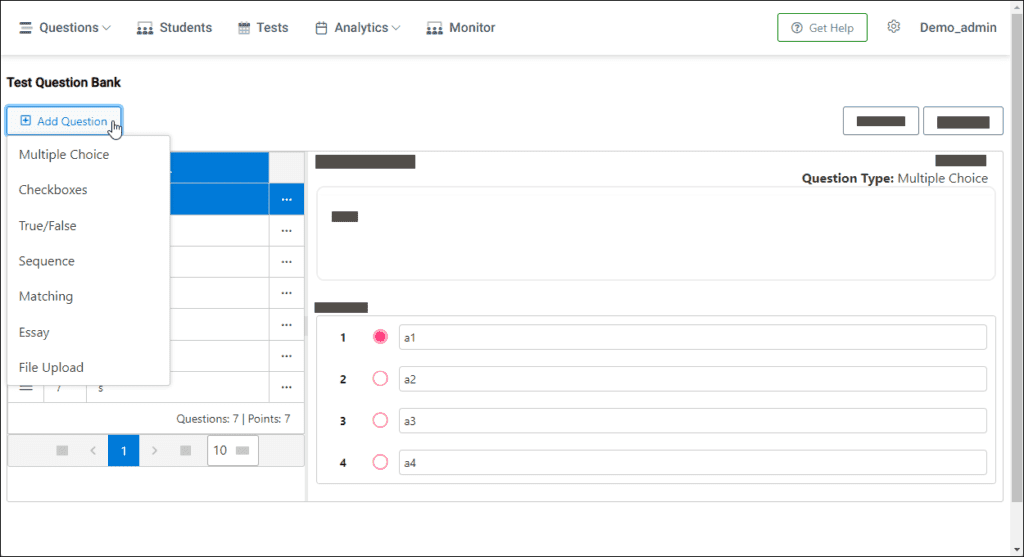Viewport: 1024px width, 557px height.
Task: Open the page size dropdown showing 10
Action: point(232,451)
